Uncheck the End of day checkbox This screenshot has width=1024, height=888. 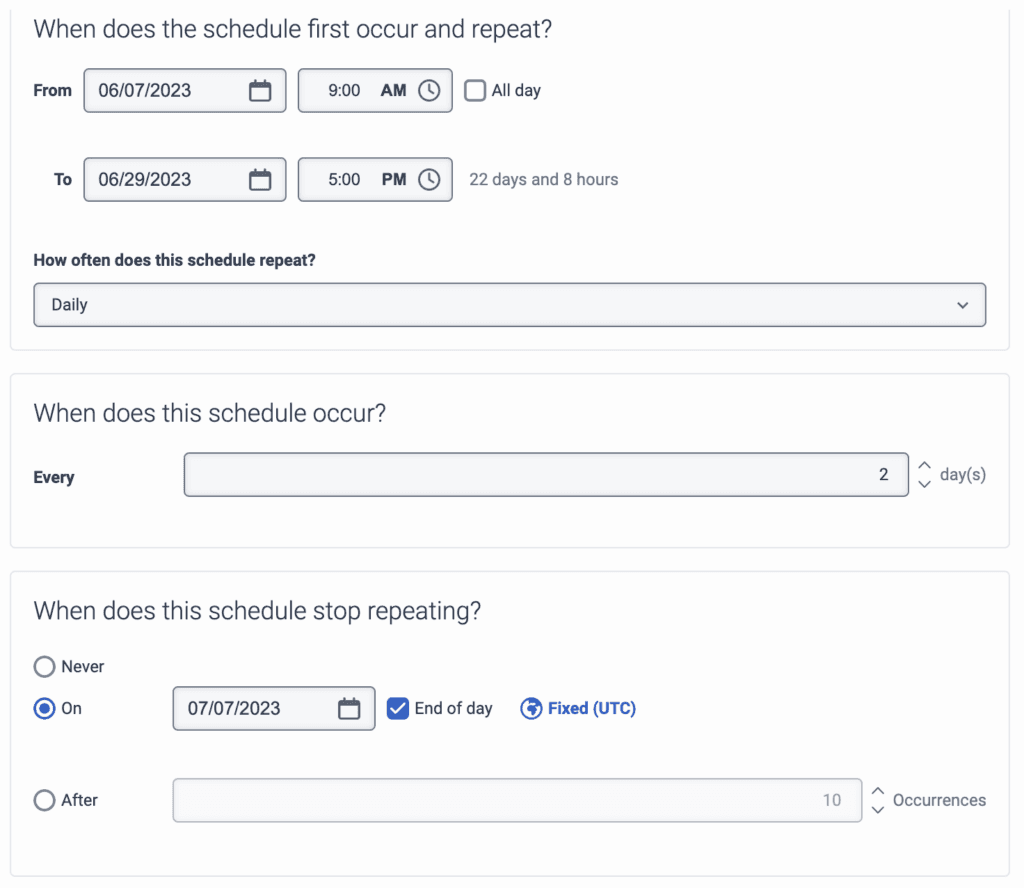[398, 708]
